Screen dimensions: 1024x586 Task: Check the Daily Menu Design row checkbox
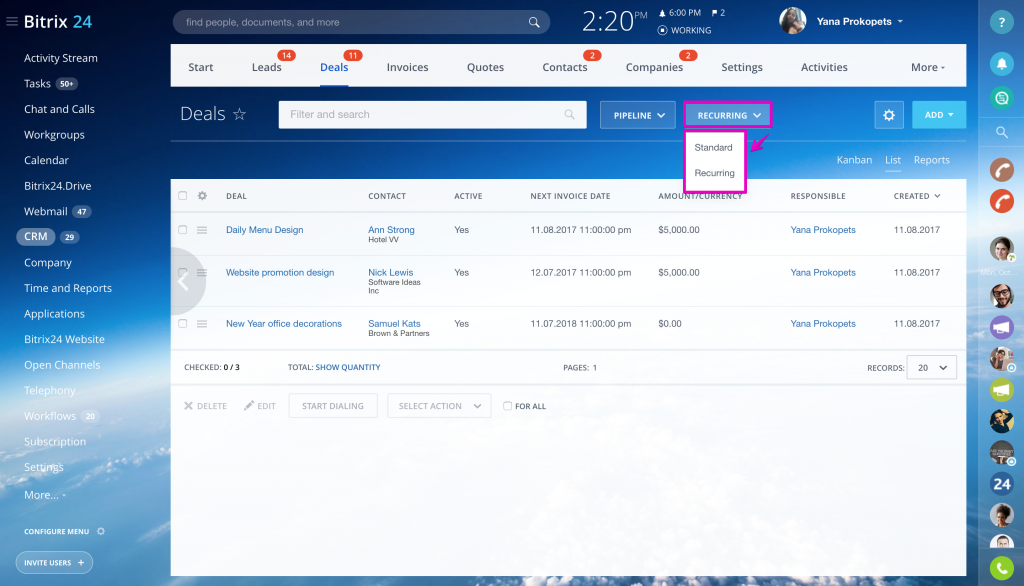coord(183,230)
